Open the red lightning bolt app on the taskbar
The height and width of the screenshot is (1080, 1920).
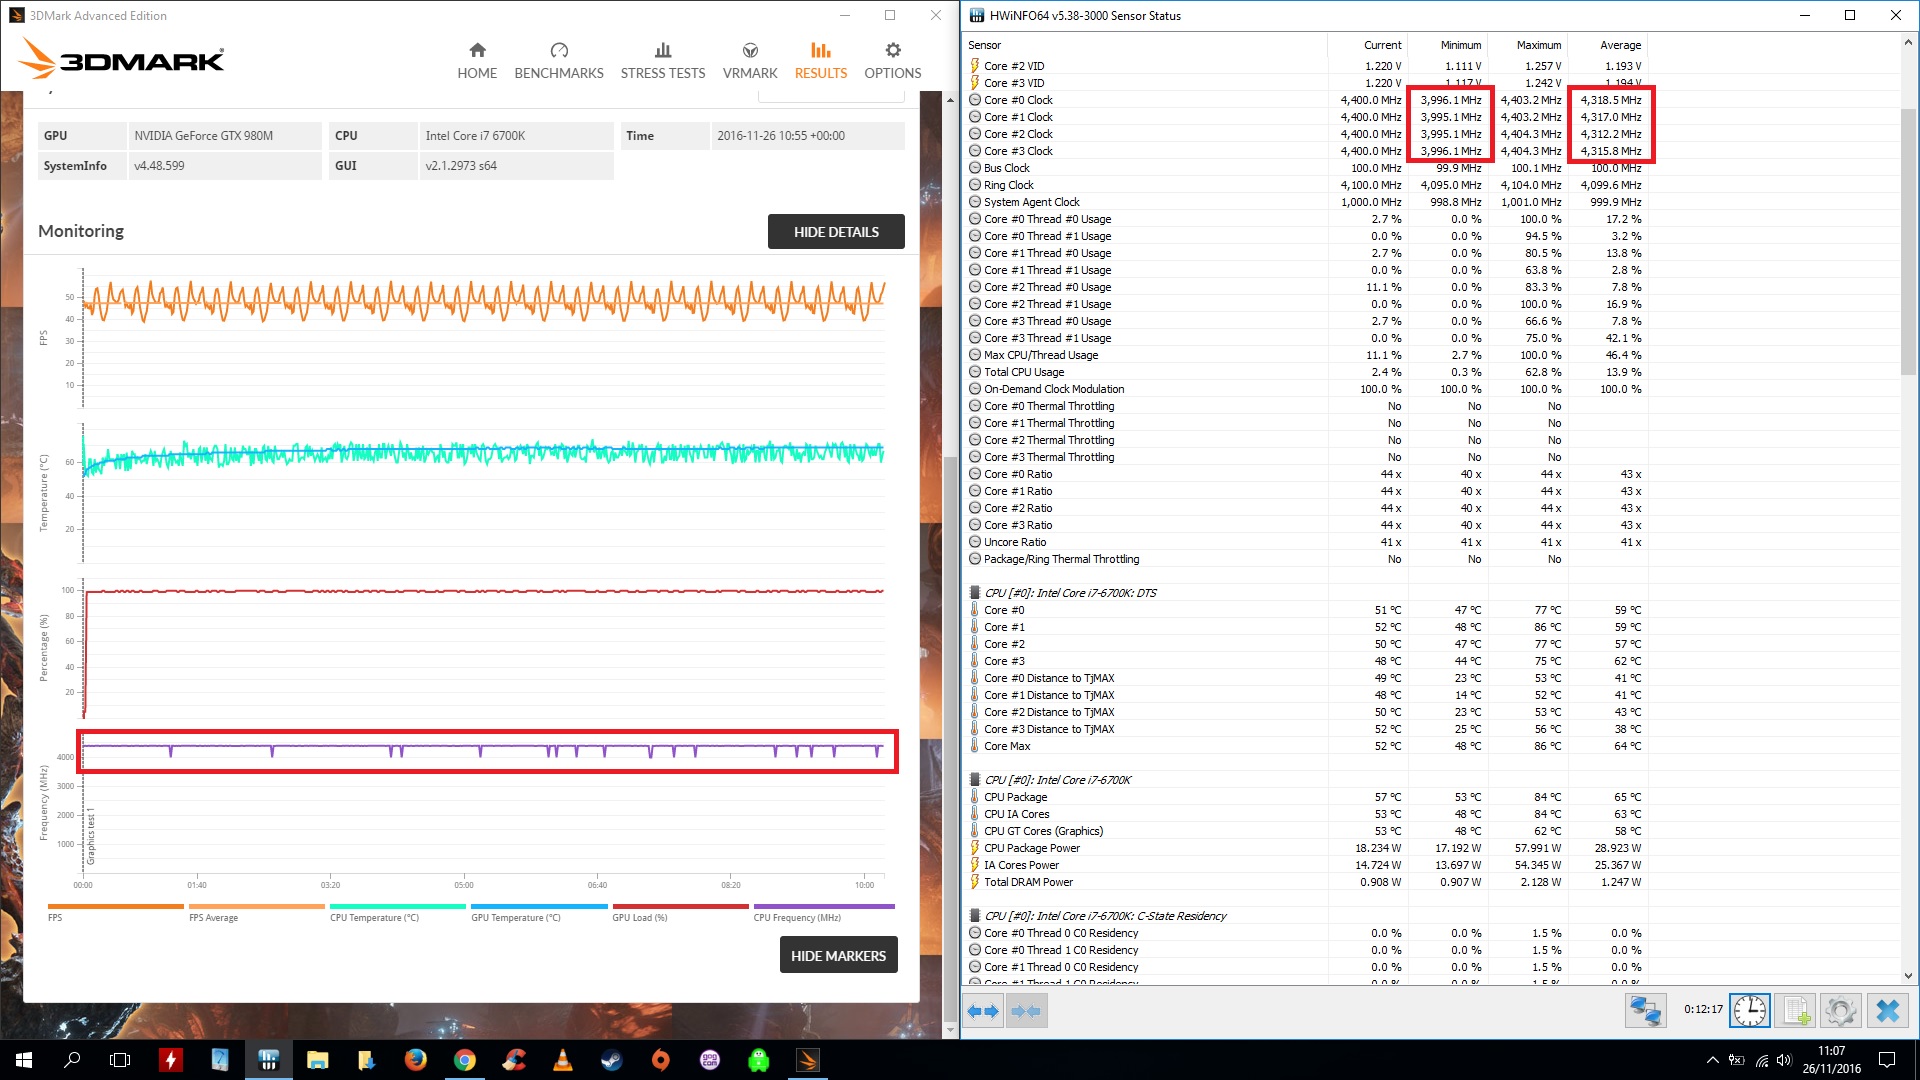coord(171,1060)
